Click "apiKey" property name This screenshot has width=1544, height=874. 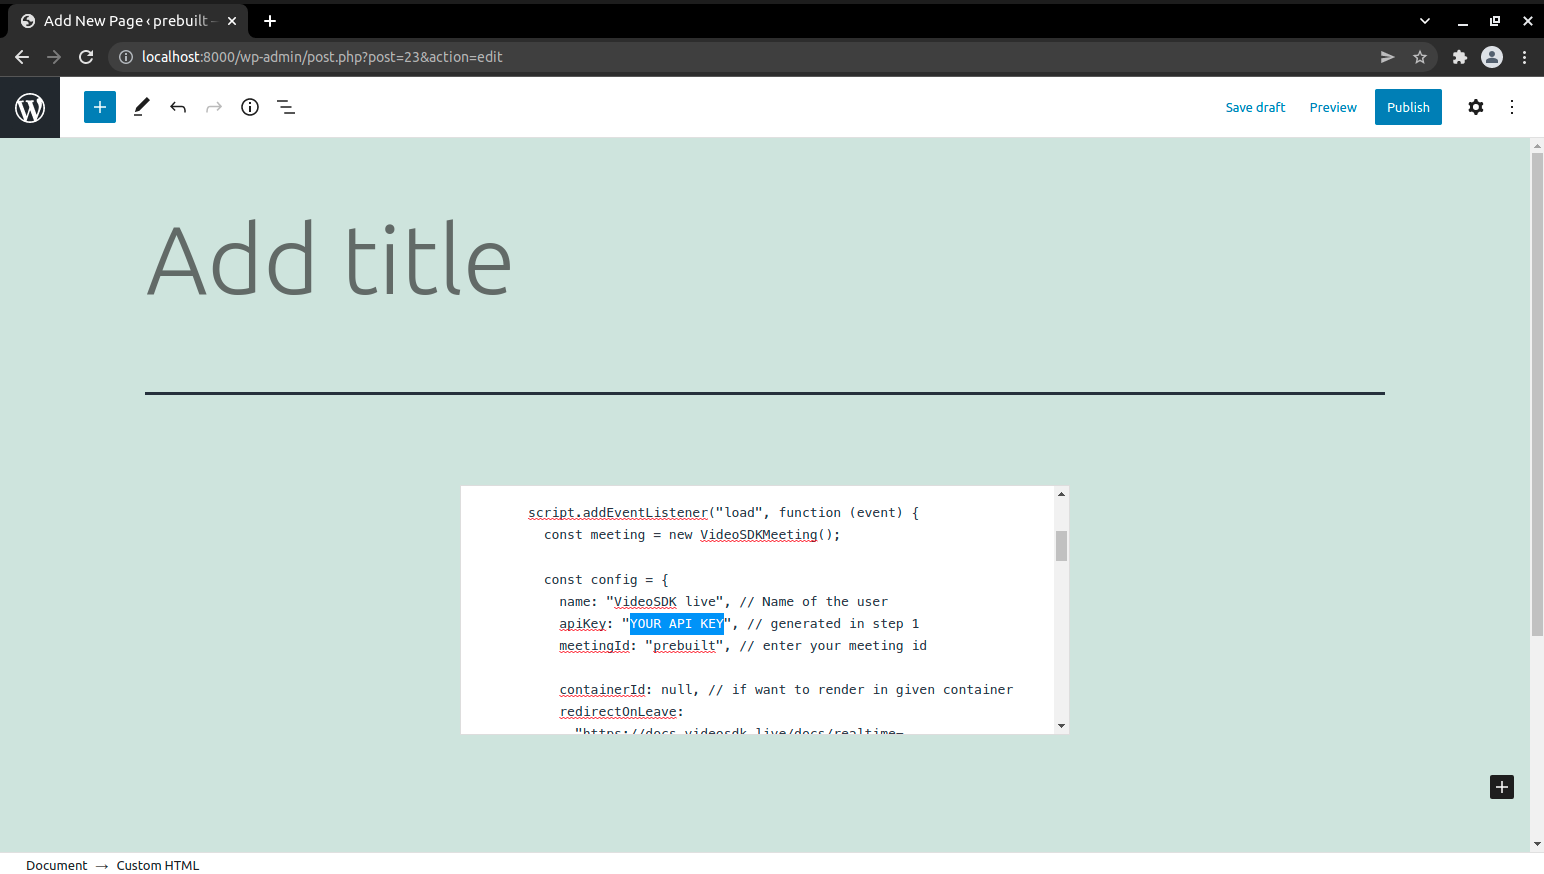pos(582,624)
